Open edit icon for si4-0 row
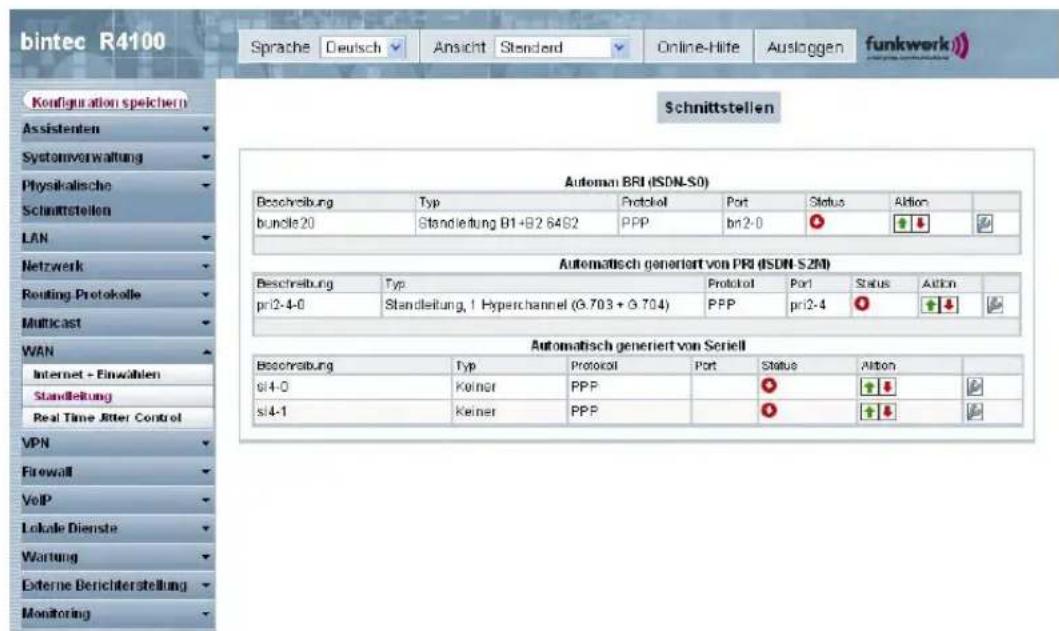 (x=974, y=387)
